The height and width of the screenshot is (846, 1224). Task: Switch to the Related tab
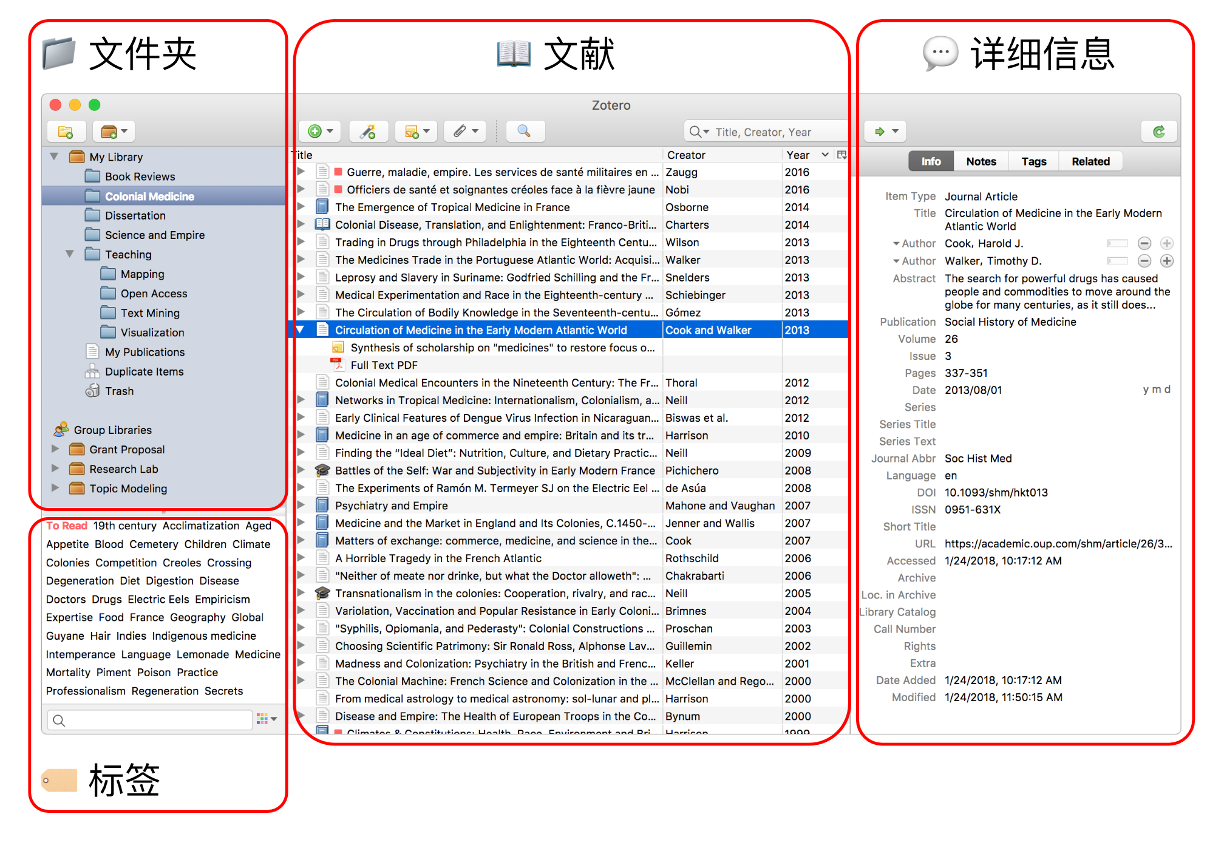point(1090,161)
